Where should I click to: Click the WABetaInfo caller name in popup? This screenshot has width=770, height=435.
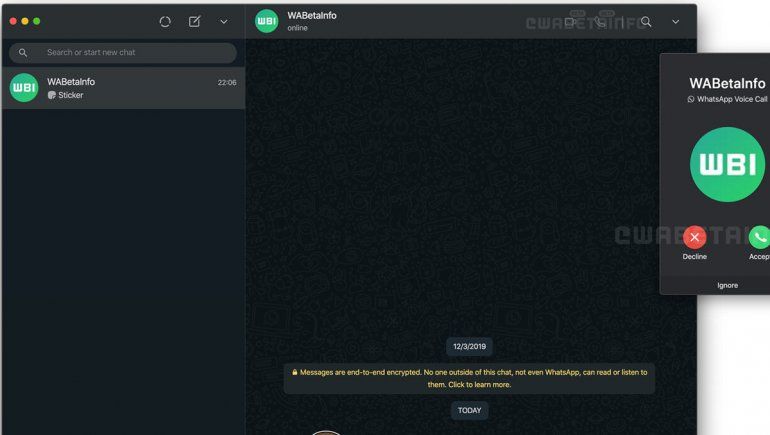pos(727,83)
